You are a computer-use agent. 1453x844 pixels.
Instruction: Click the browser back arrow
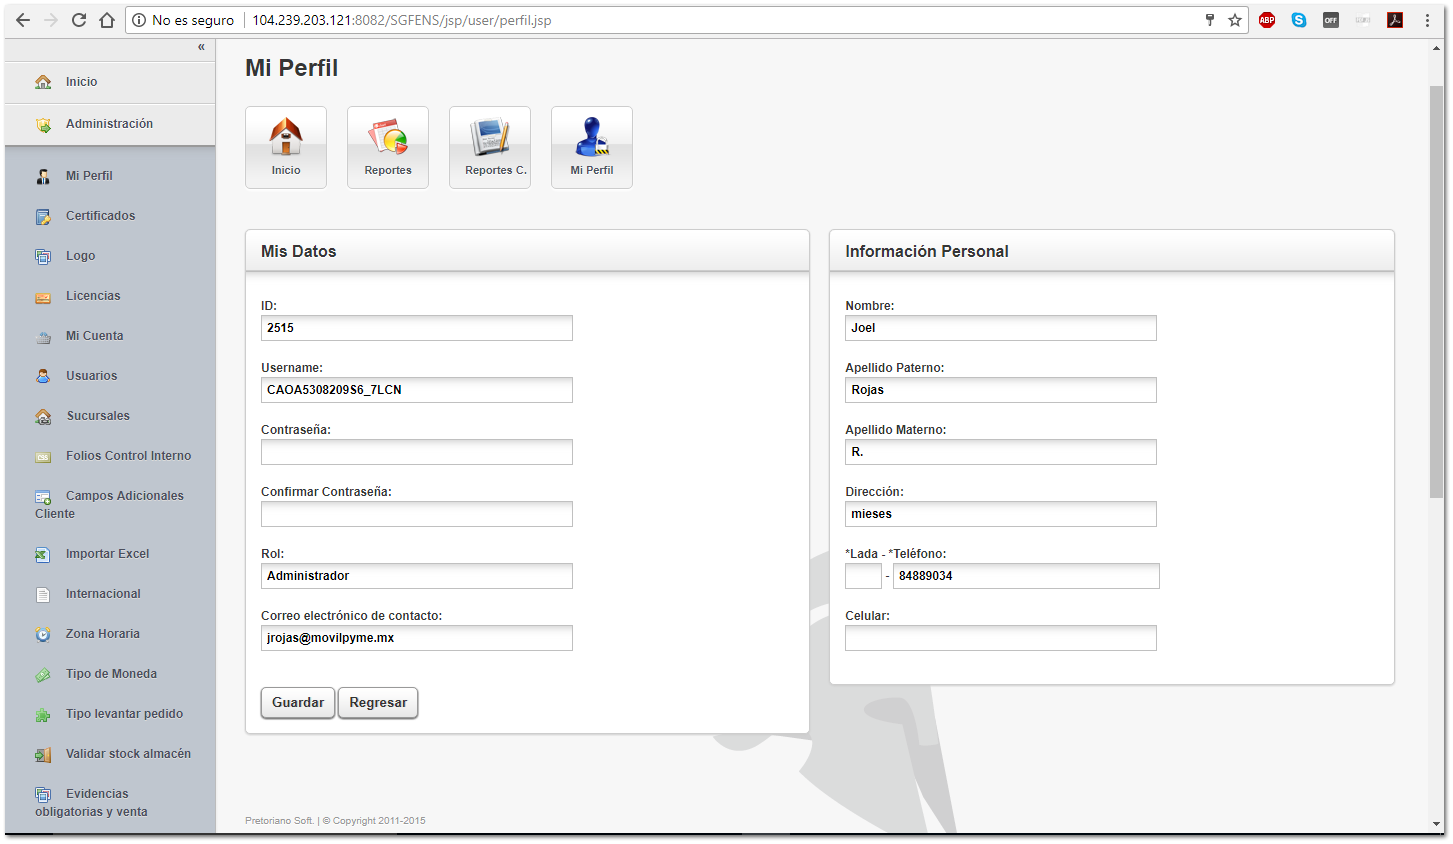(23, 20)
